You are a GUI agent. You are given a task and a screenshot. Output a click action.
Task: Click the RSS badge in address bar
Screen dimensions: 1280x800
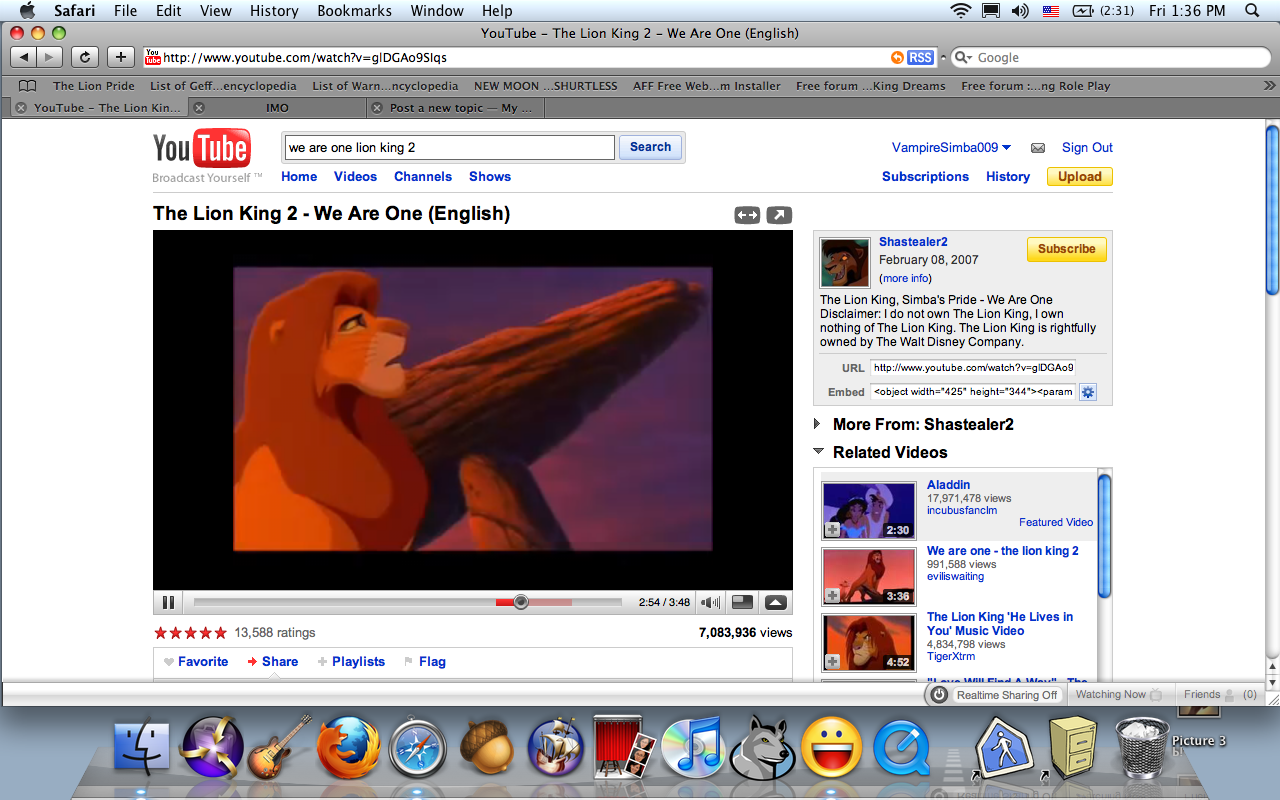pos(920,58)
